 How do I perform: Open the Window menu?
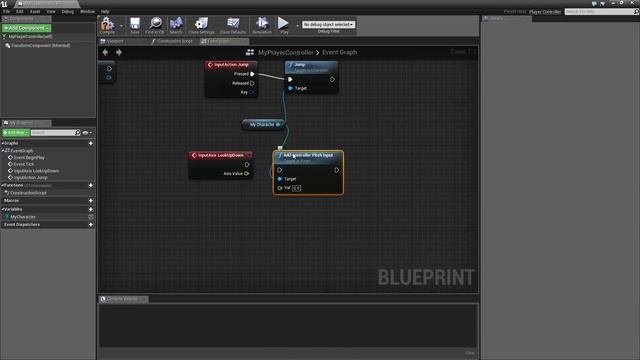click(87, 11)
